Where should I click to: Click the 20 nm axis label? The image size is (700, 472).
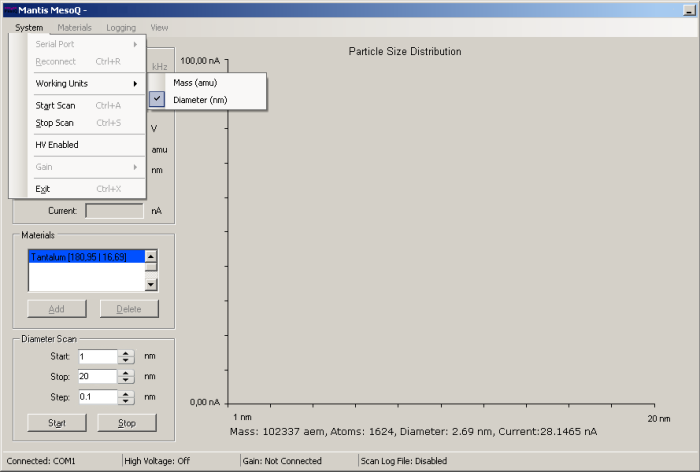(x=659, y=419)
